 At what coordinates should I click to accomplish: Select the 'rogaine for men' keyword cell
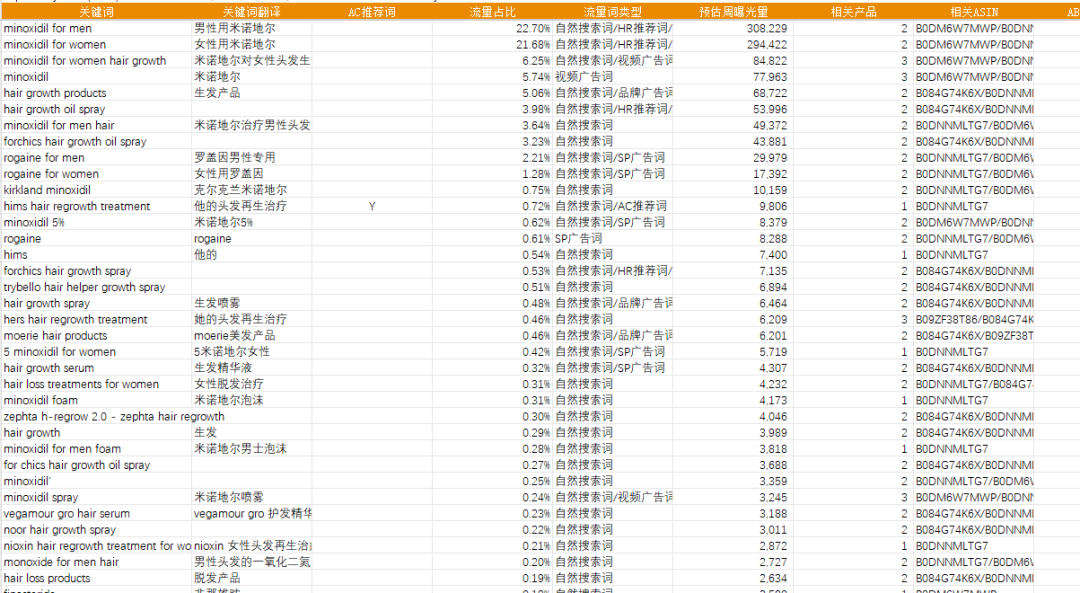point(96,158)
